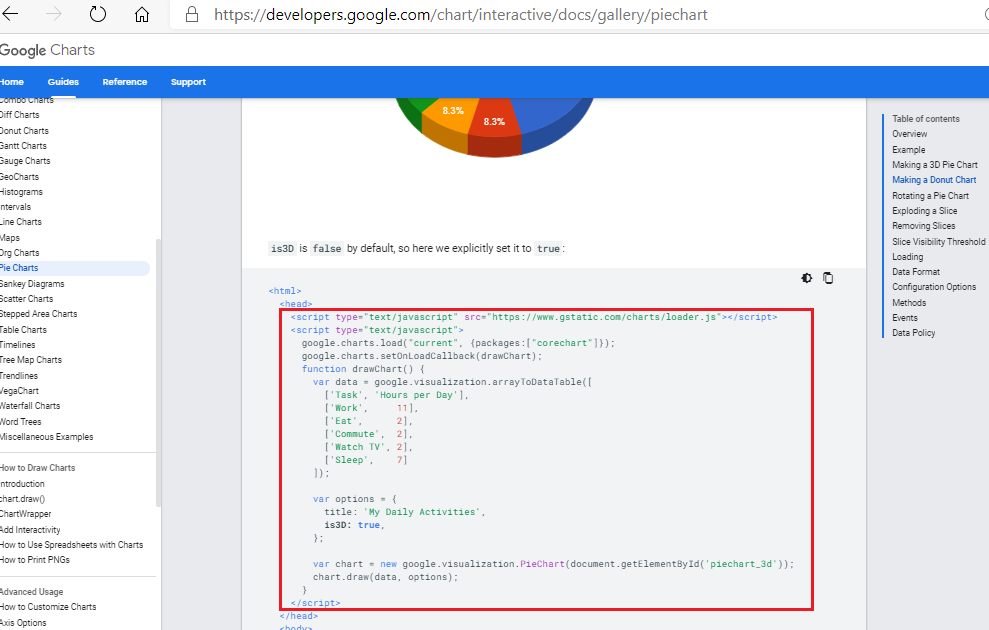Refresh the current page
The width and height of the screenshot is (989, 630).
pyautogui.click(x=96, y=15)
